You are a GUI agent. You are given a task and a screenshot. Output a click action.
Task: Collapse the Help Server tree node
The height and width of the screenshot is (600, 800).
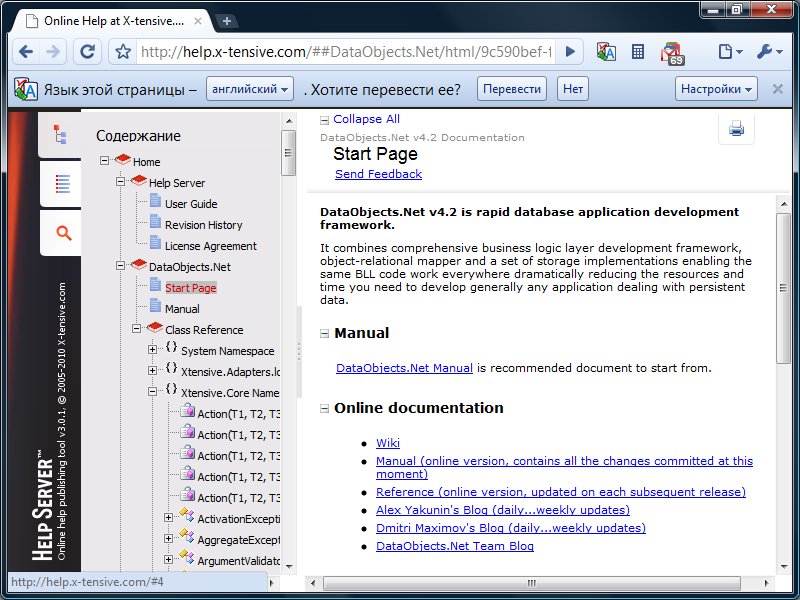(120, 182)
